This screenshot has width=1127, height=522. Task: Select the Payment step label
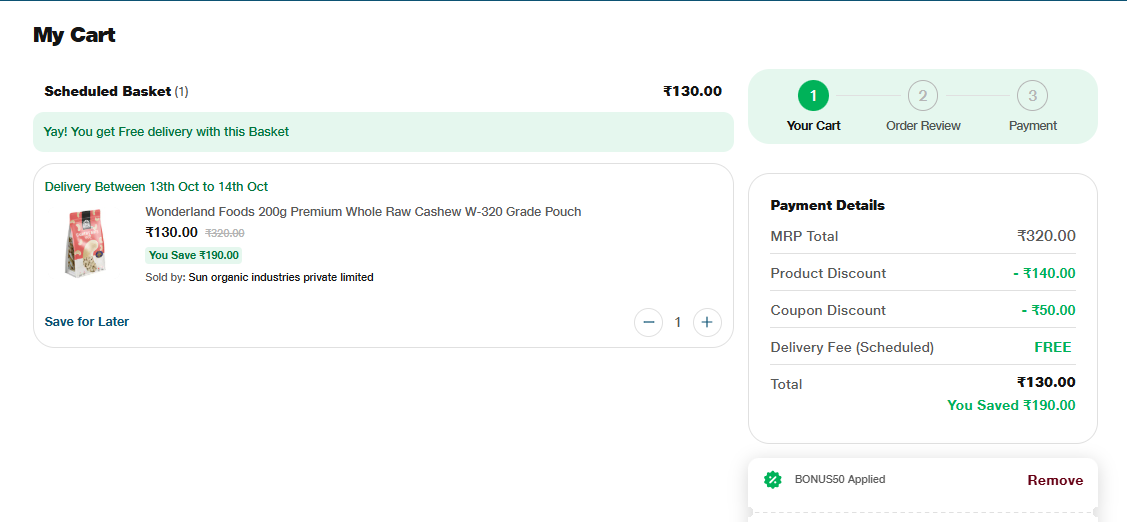click(x=1032, y=126)
